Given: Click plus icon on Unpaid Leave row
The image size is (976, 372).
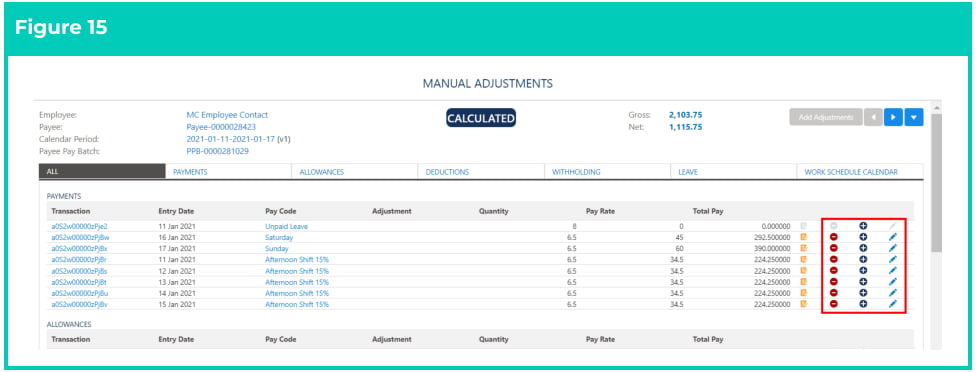Looking at the screenshot, I should tap(863, 226).
